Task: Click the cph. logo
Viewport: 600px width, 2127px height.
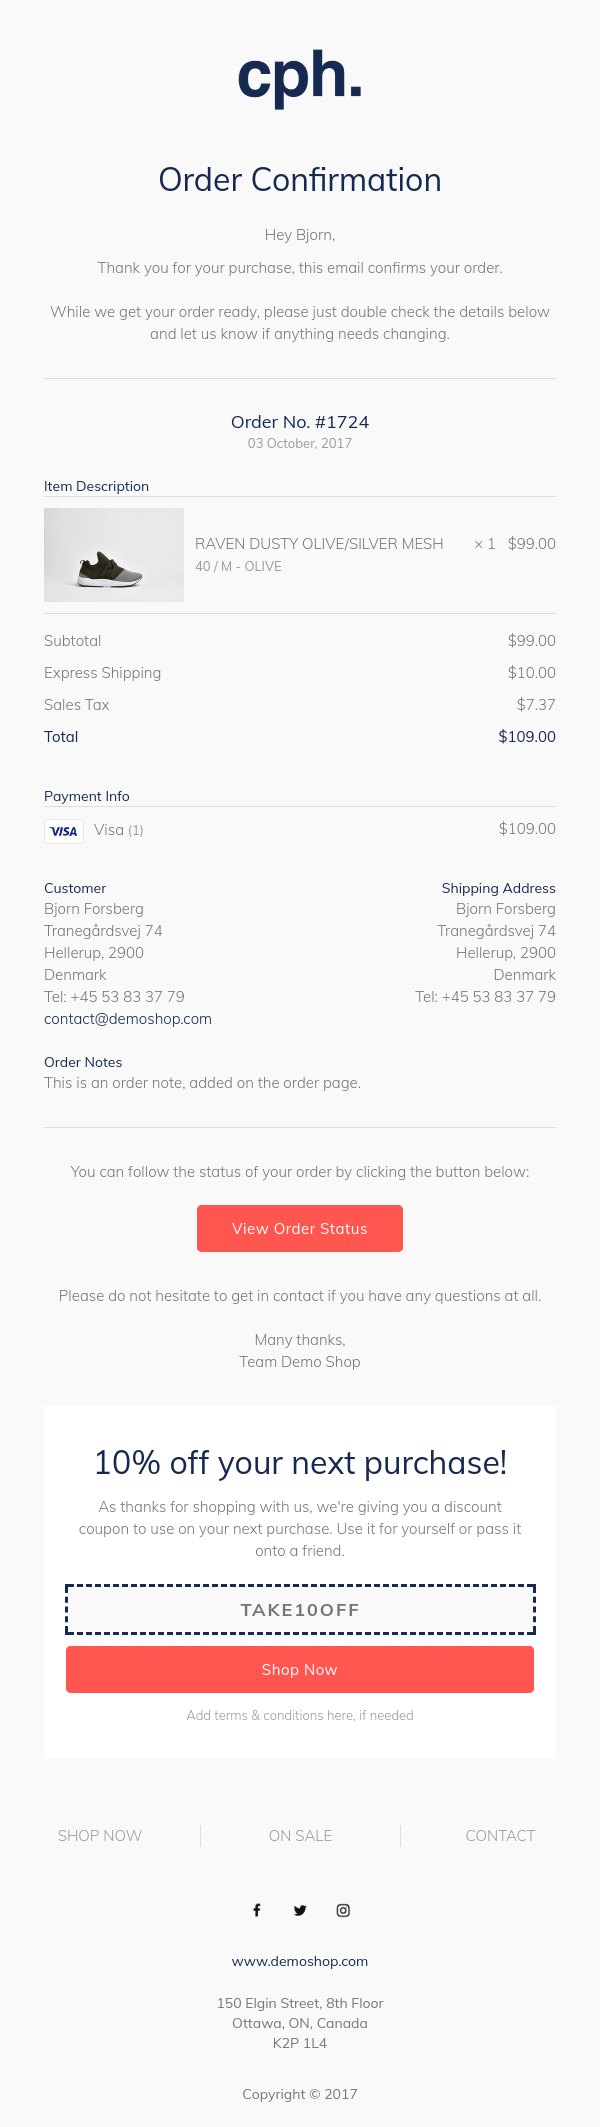Action: point(300,77)
